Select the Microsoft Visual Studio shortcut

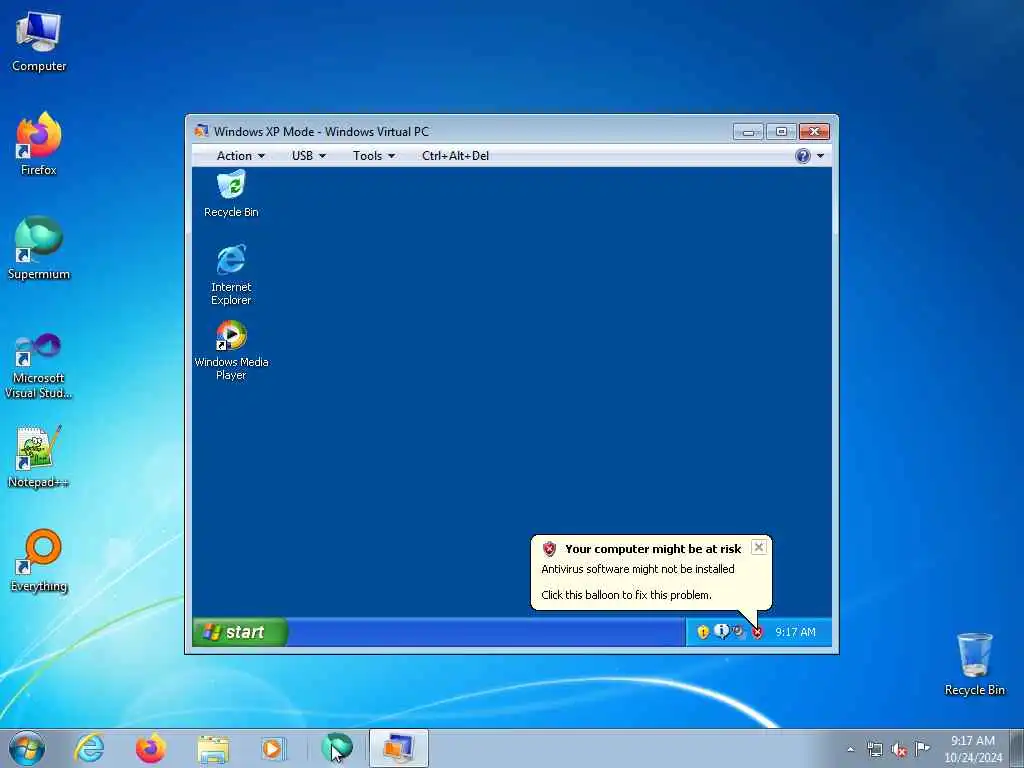39,366
